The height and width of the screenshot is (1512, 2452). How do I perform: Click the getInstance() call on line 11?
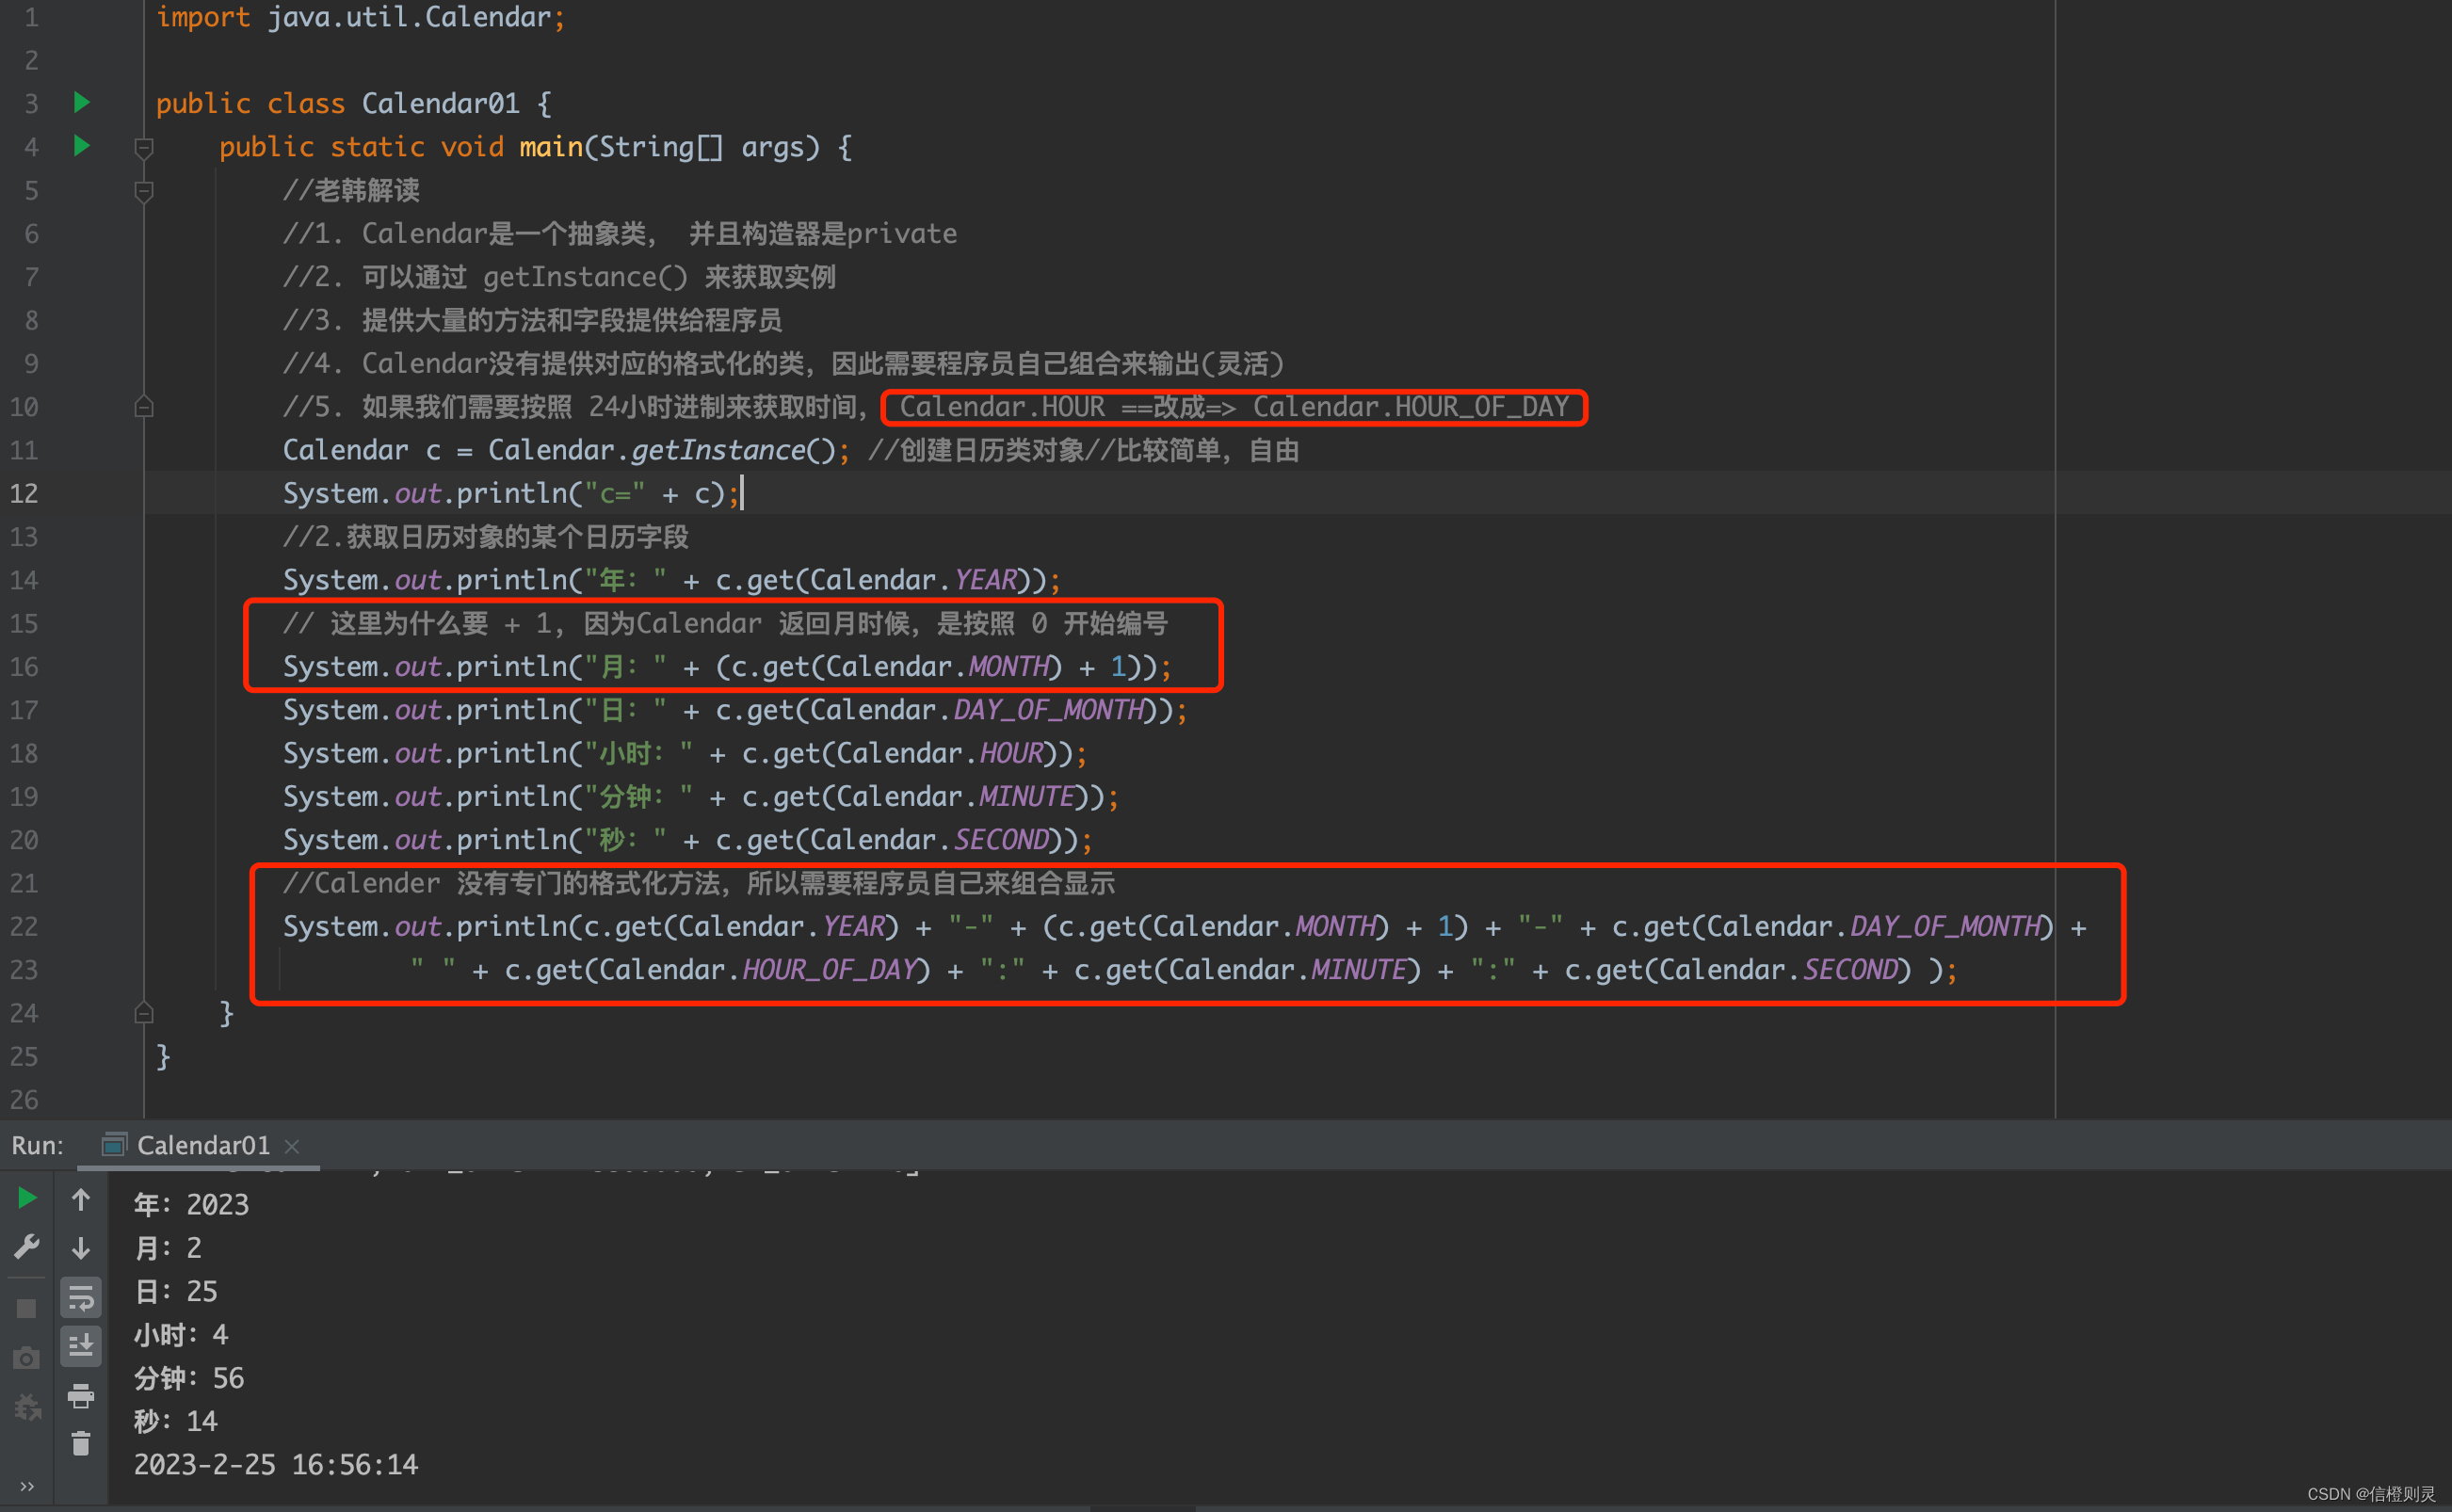coord(733,450)
